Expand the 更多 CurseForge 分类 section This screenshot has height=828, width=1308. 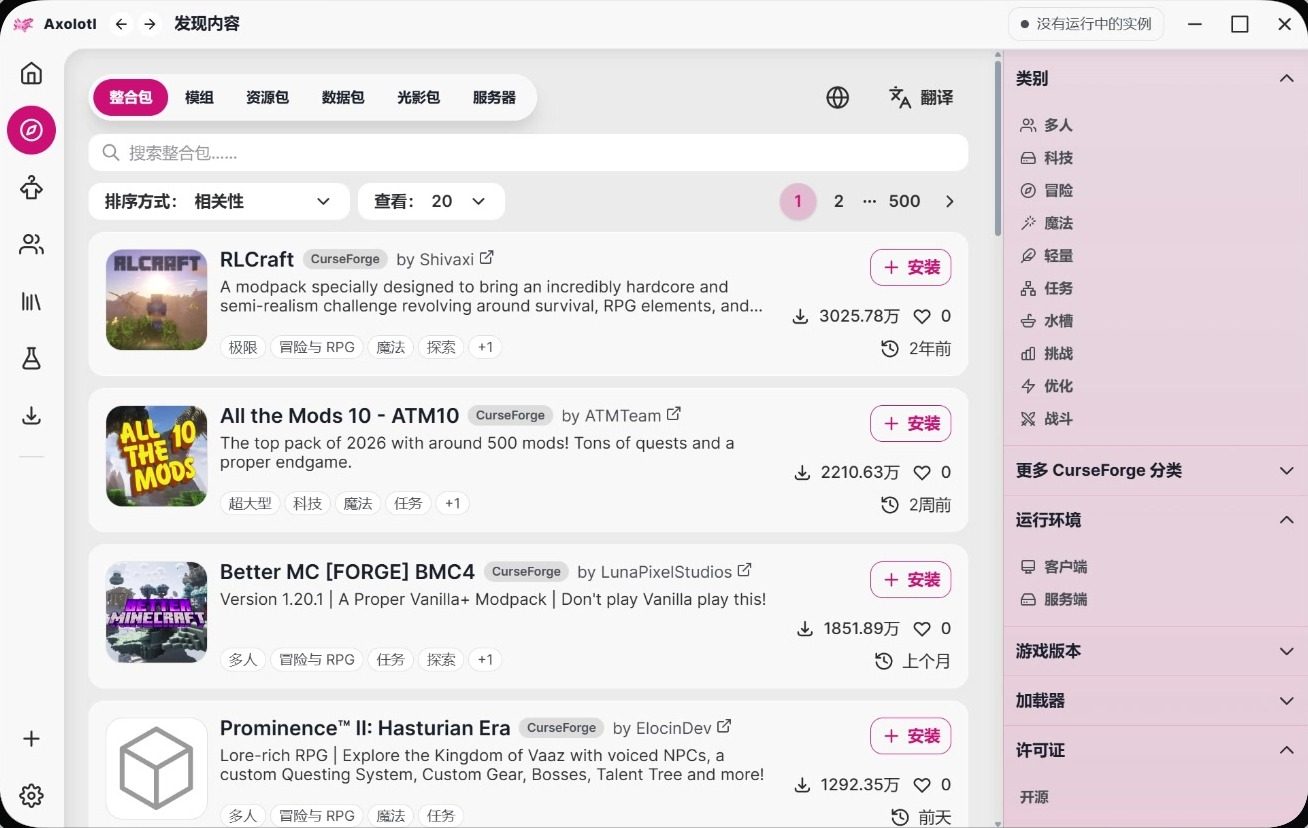click(1155, 470)
